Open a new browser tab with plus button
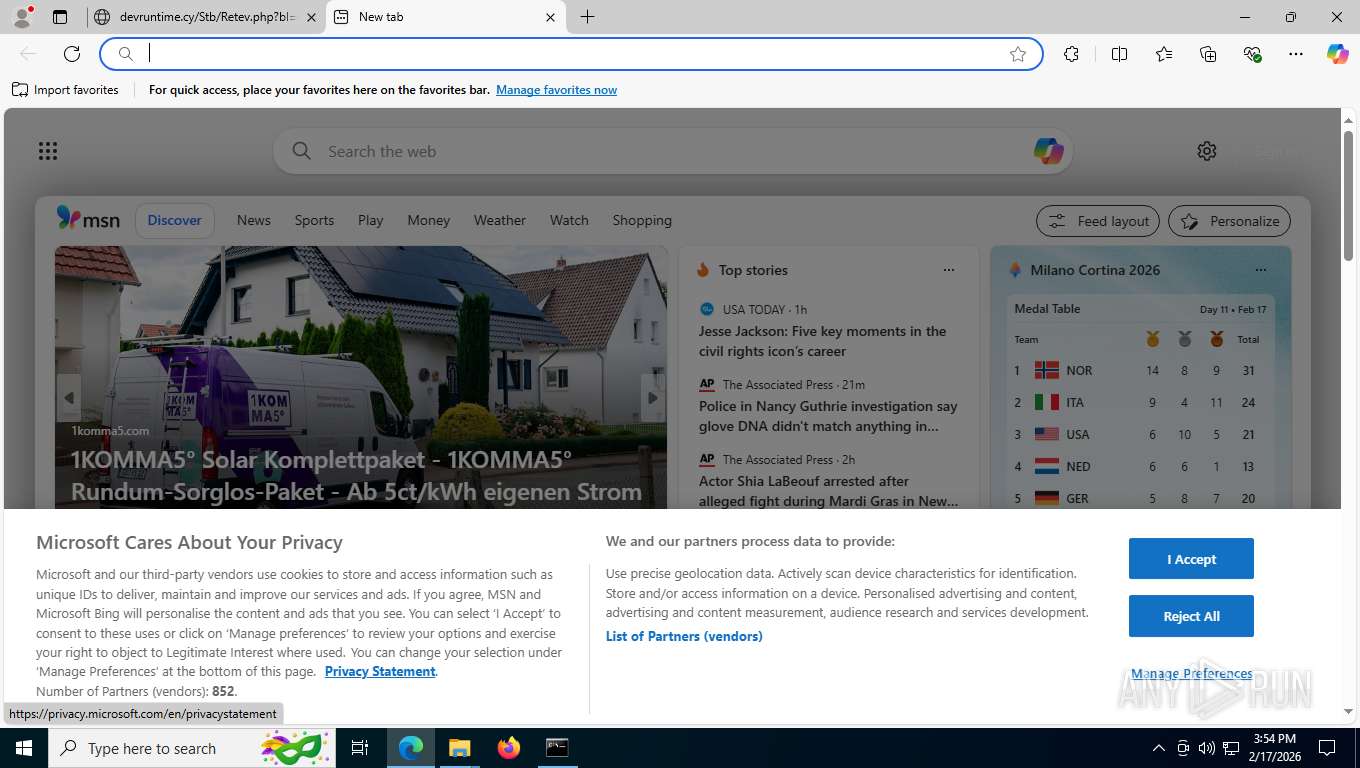1360x768 pixels. [587, 17]
